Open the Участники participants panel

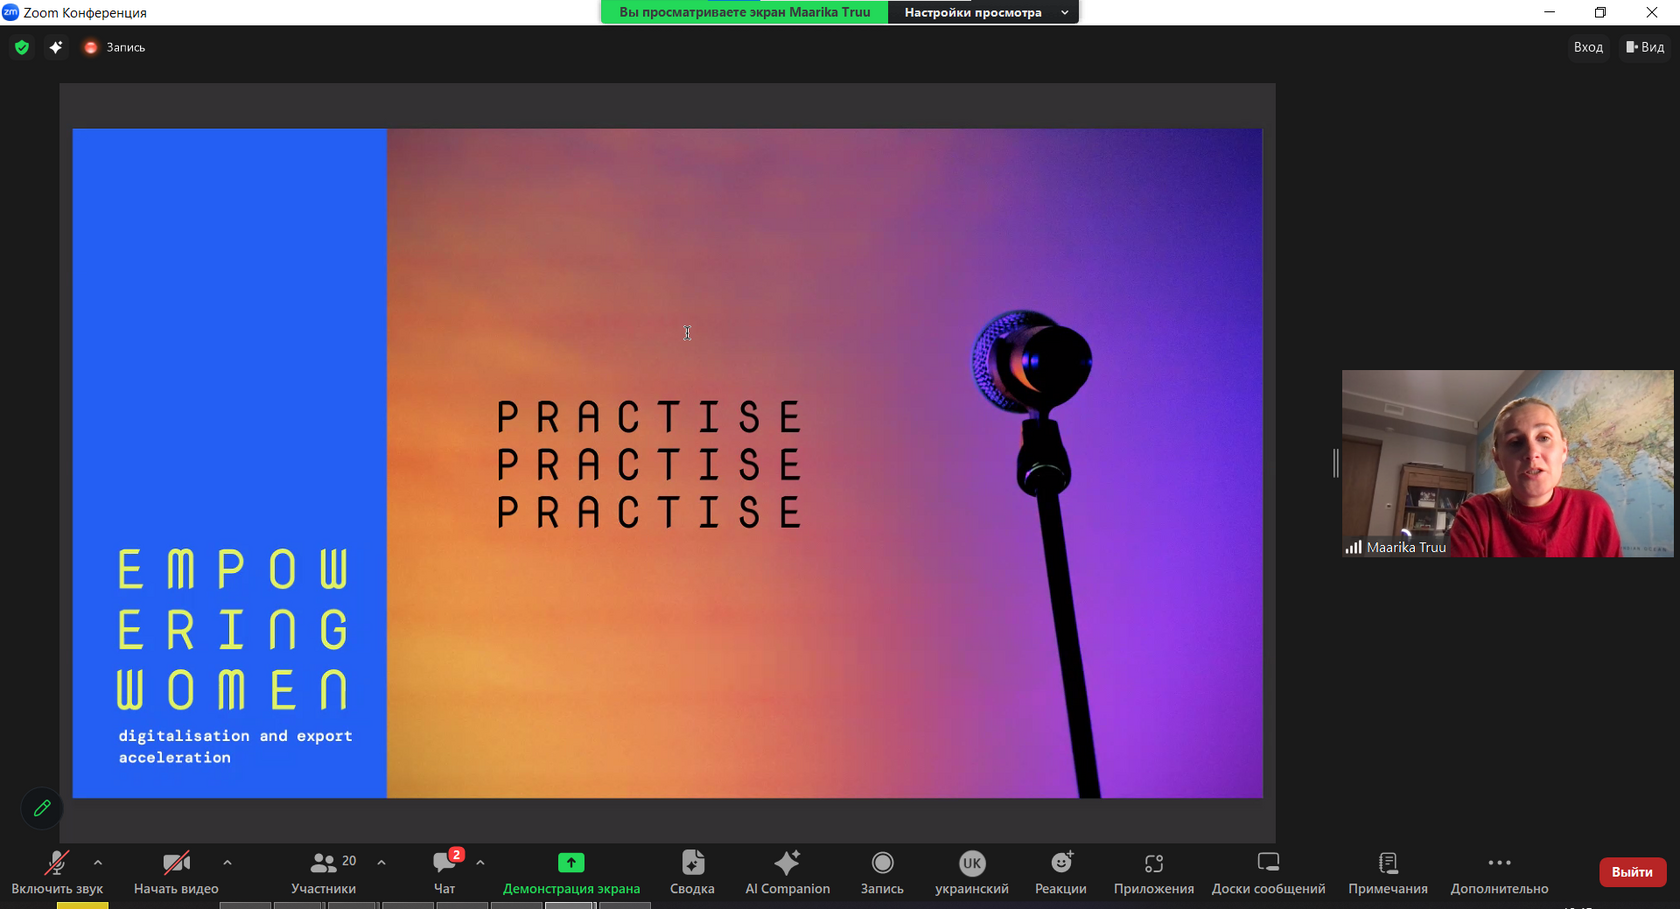pyautogui.click(x=323, y=872)
